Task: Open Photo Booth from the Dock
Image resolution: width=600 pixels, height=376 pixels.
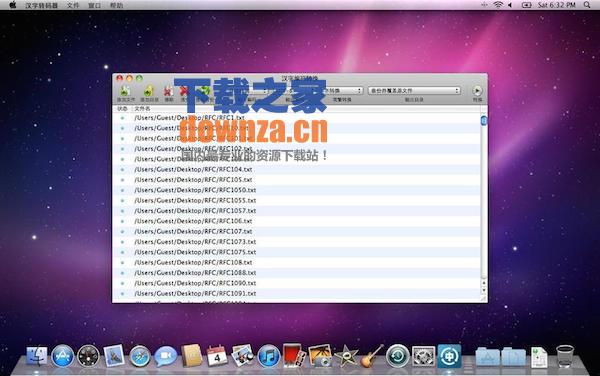Action: click(x=294, y=355)
